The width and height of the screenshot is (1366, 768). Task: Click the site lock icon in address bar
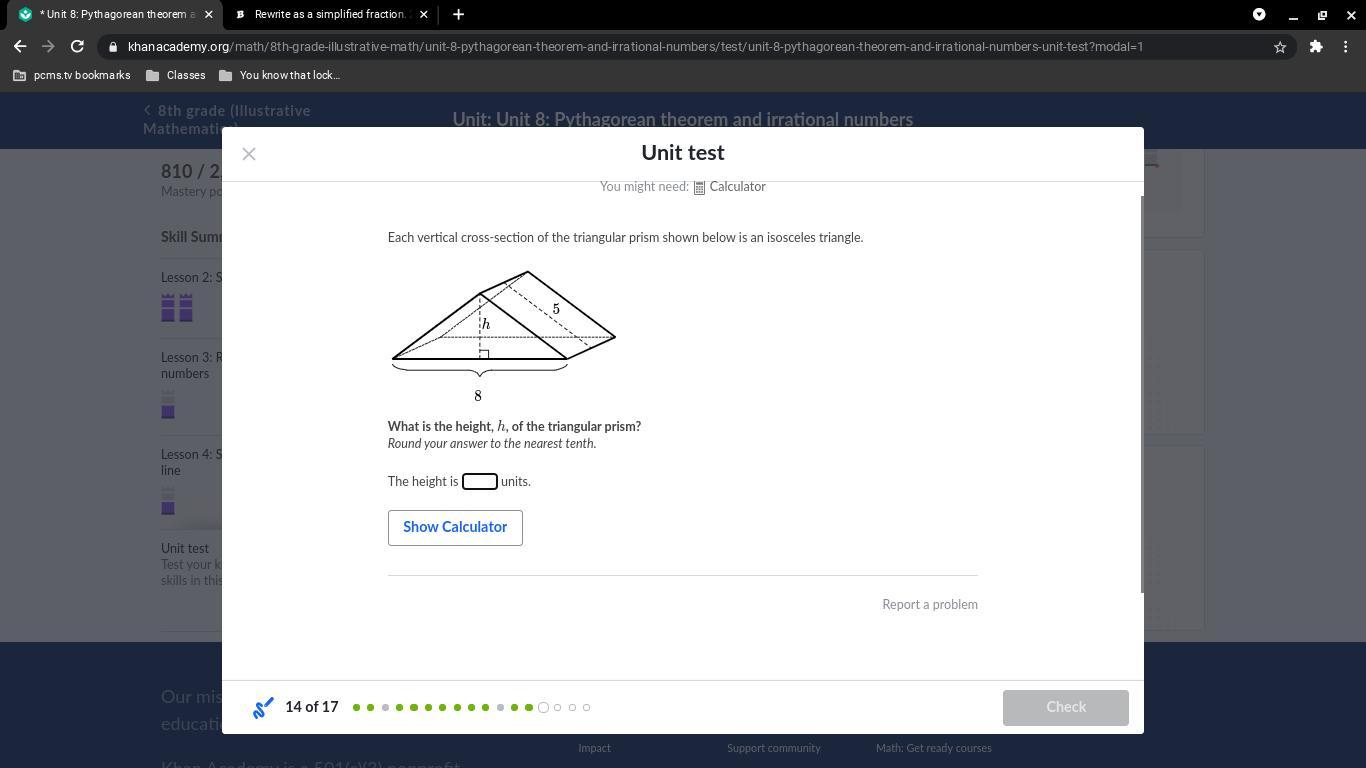click(114, 47)
